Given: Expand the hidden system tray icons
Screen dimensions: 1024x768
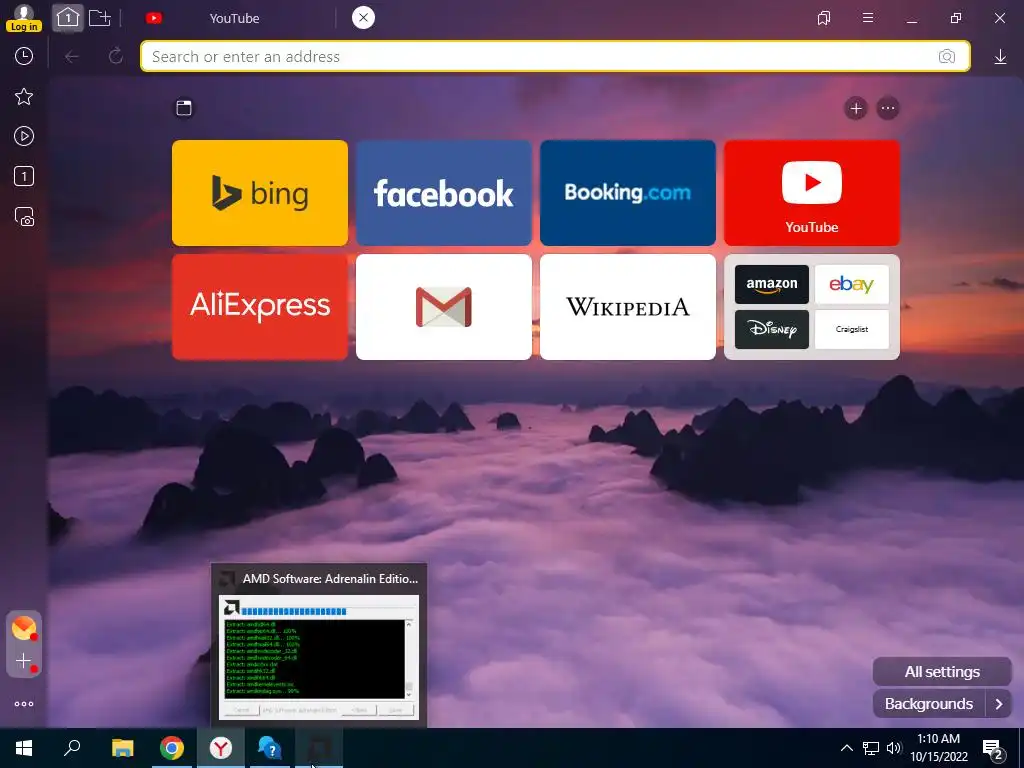Looking at the screenshot, I should 846,748.
